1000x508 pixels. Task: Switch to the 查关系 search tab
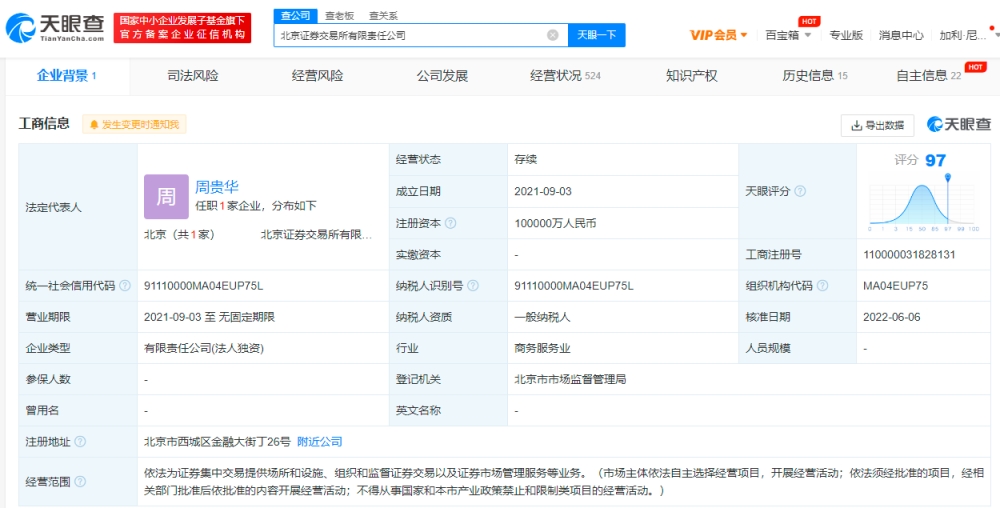pos(383,16)
